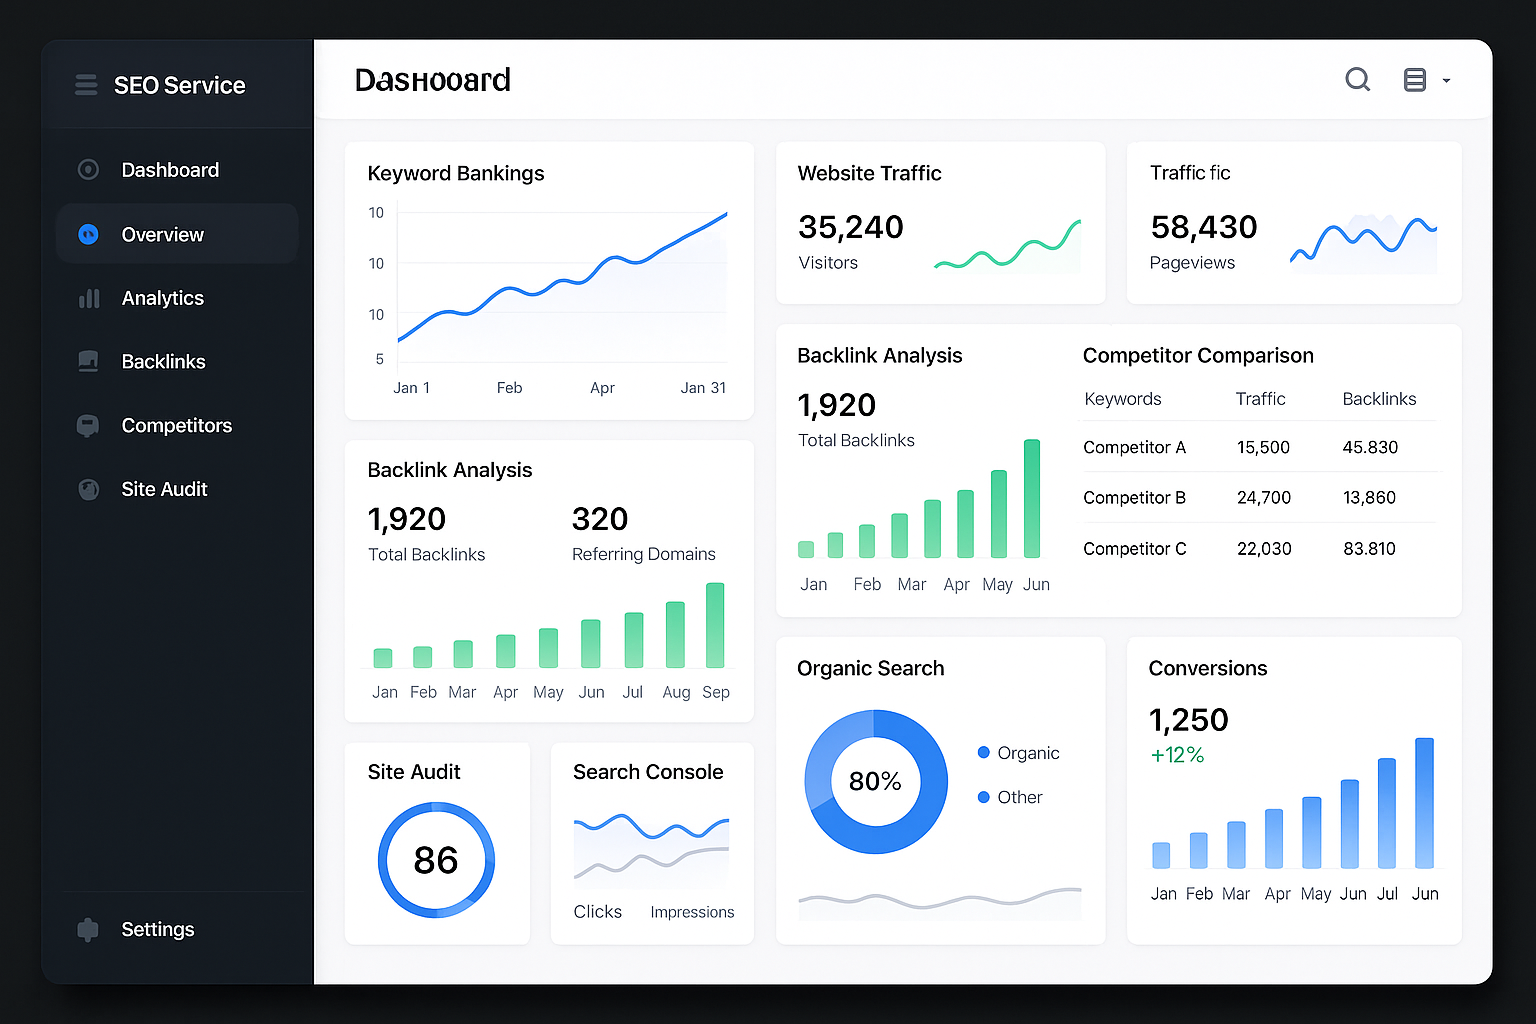Click the Analytics bar chart icon

[x=89, y=298]
